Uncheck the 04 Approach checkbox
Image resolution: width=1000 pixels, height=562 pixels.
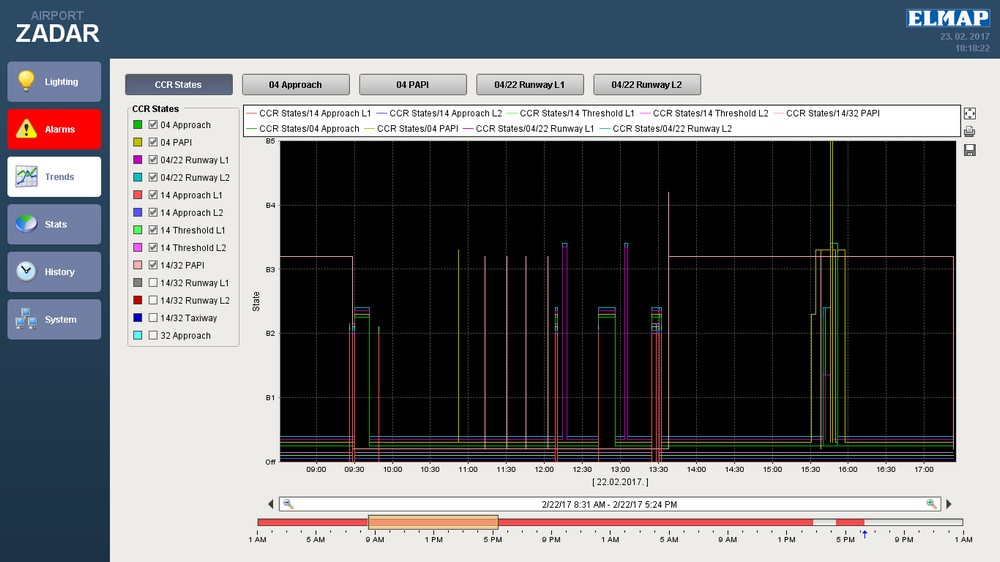point(153,125)
